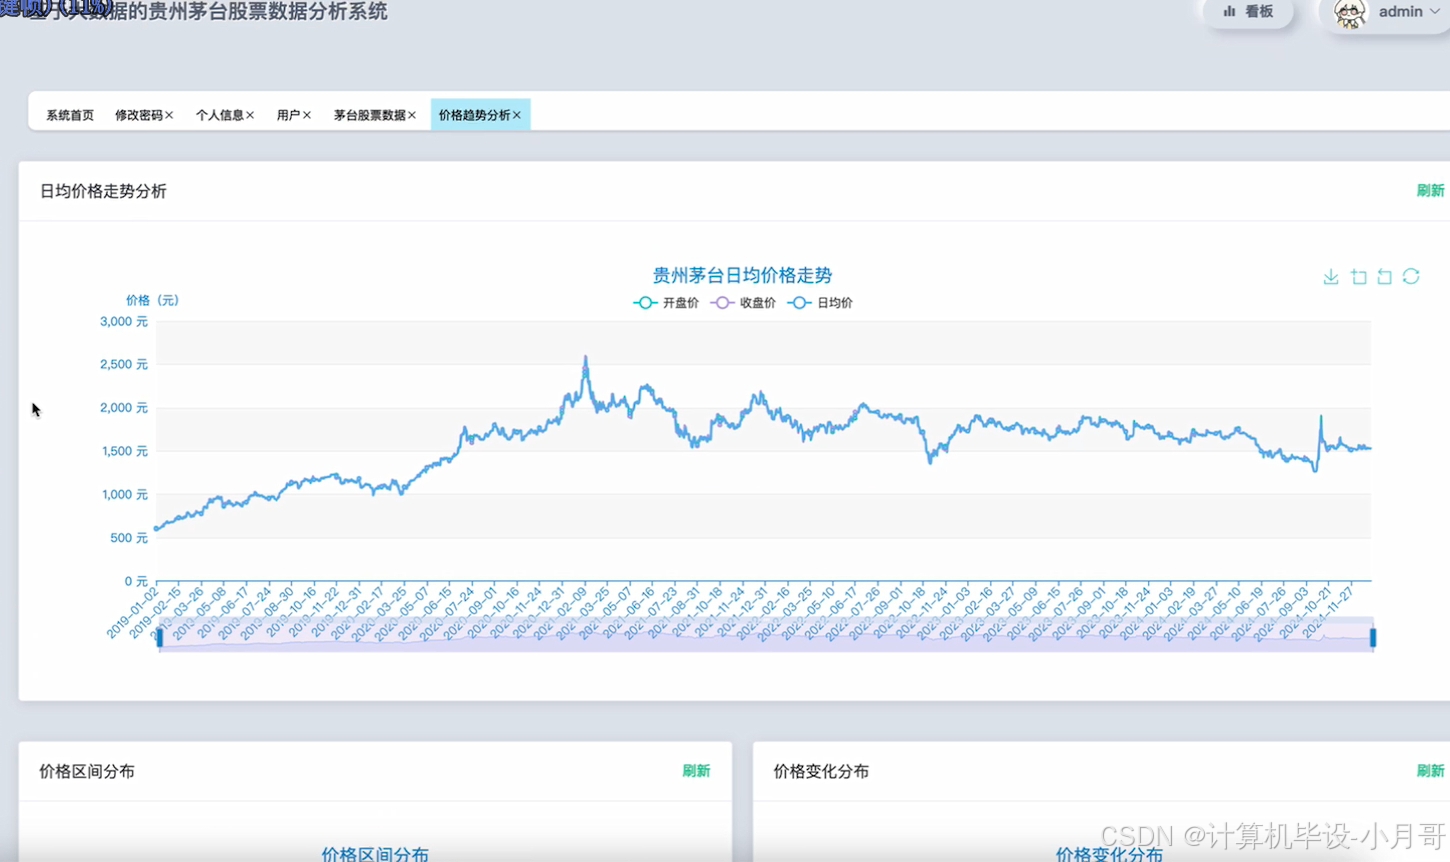Switch to the 个人信息 tab
Viewport: 1450px width, 862px height.
220,115
